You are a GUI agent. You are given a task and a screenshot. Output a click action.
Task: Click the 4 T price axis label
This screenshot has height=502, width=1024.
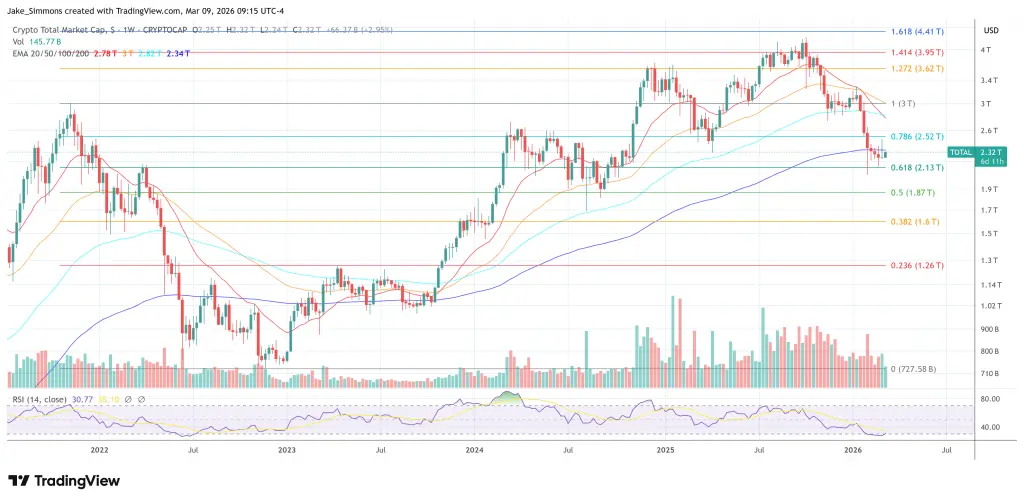click(986, 50)
